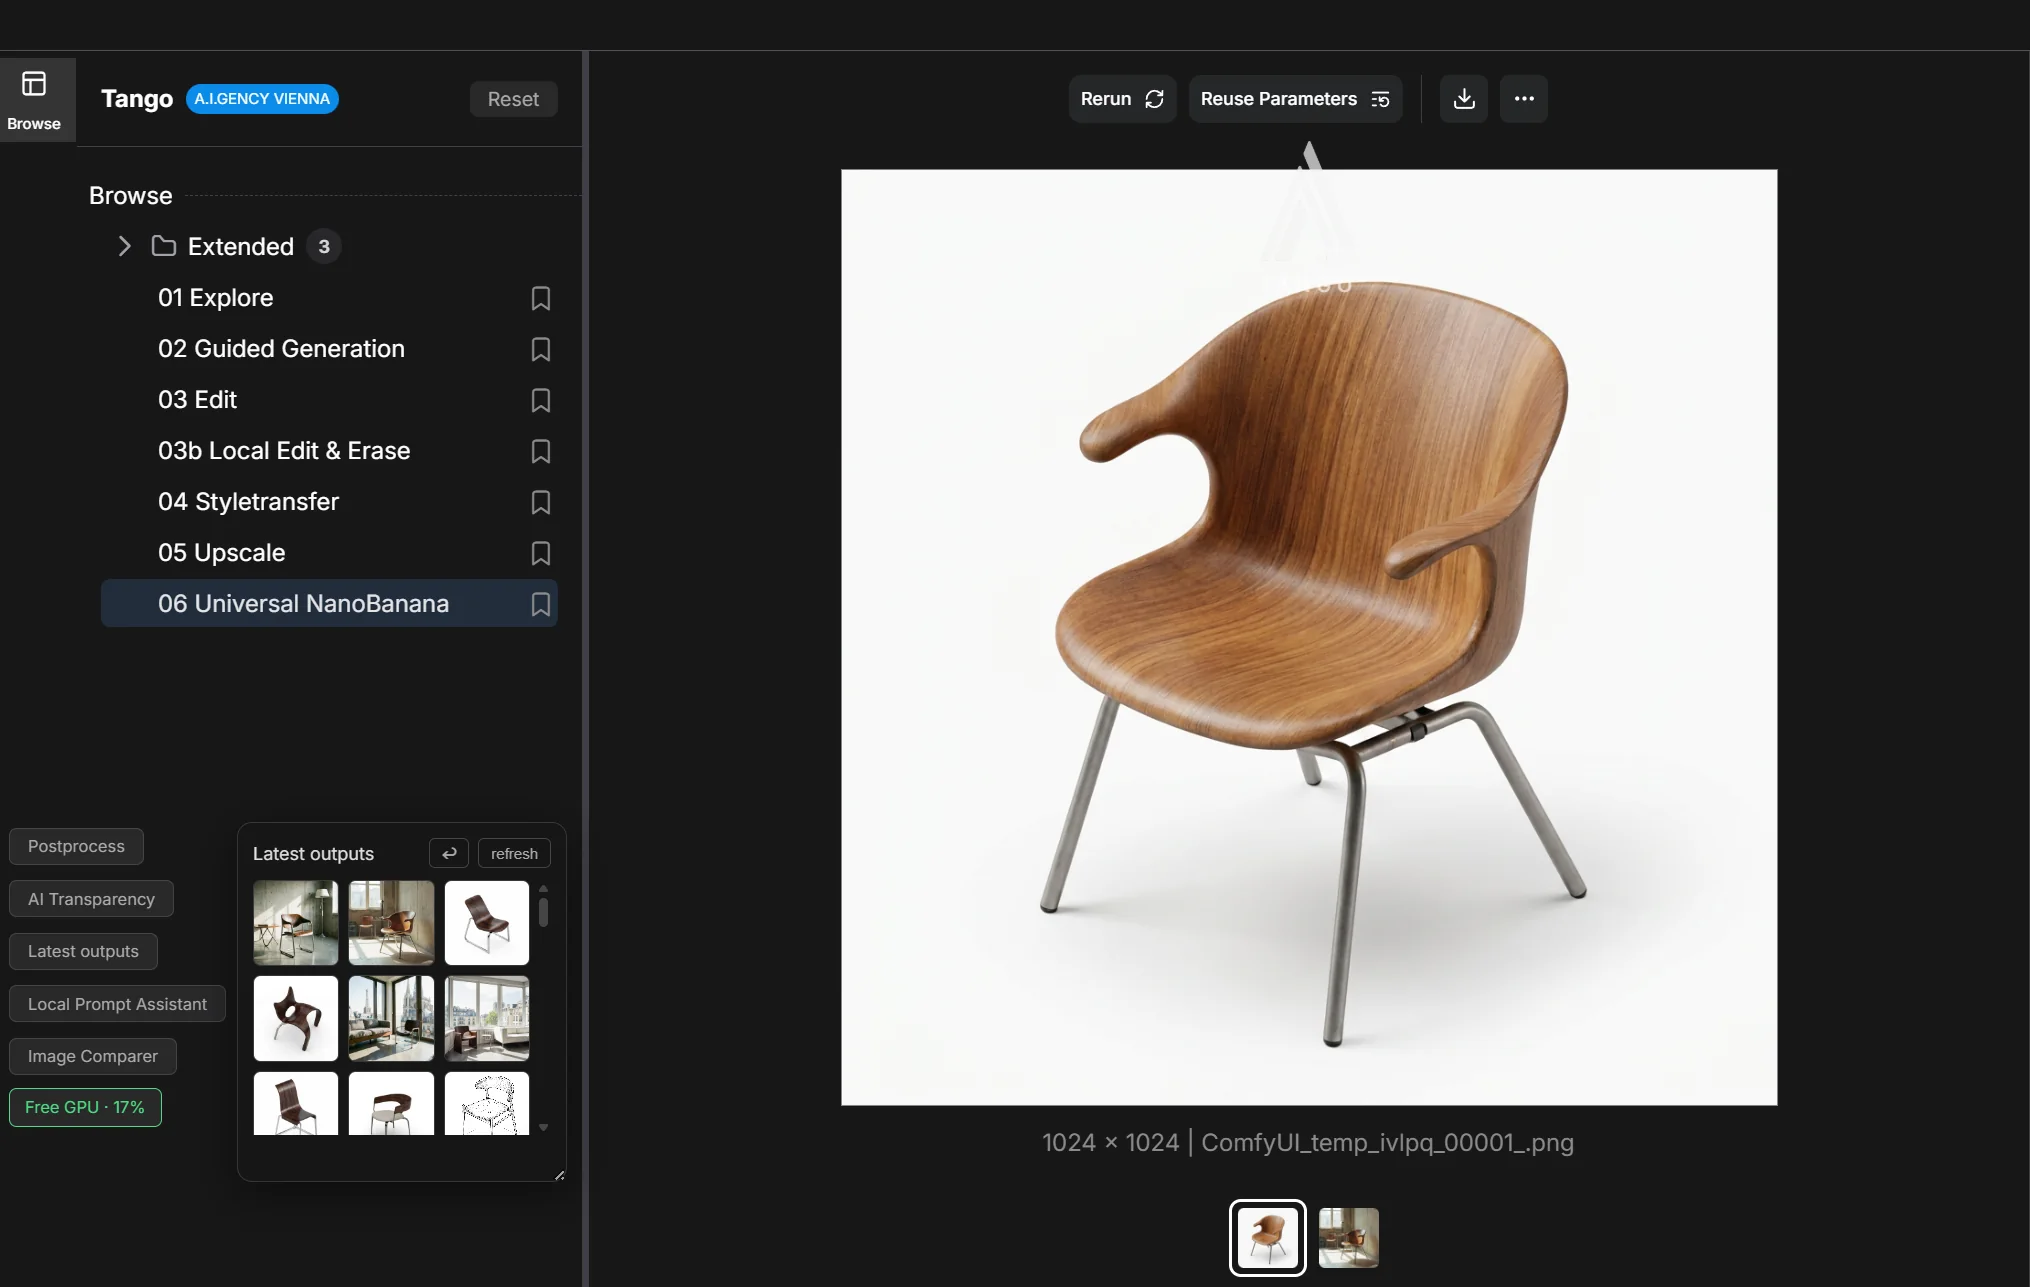2030x1287 pixels.
Task: Click the Reset button
Action: coord(513,99)
